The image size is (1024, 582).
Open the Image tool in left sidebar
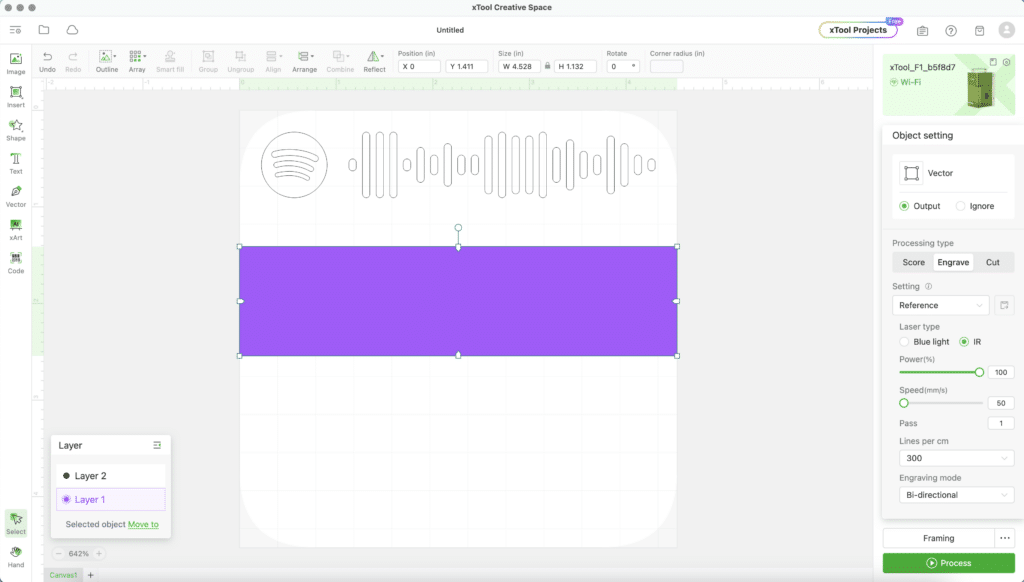click(16, 63)
